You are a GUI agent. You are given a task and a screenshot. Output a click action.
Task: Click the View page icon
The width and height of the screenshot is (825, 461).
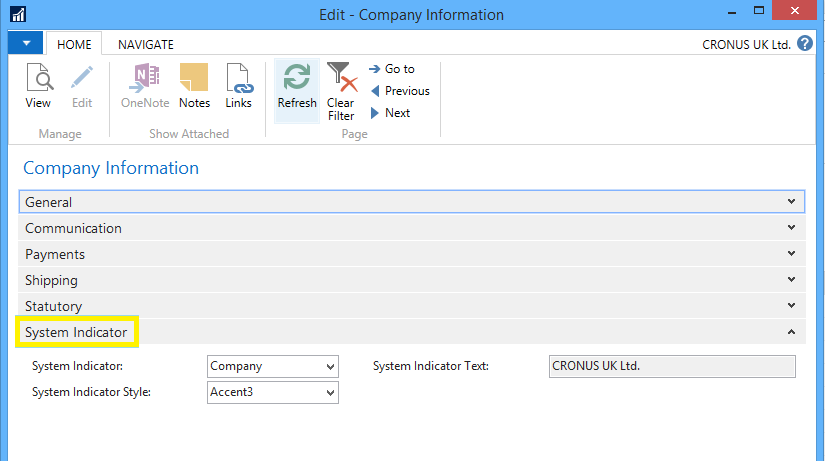(x=39, y=77)
